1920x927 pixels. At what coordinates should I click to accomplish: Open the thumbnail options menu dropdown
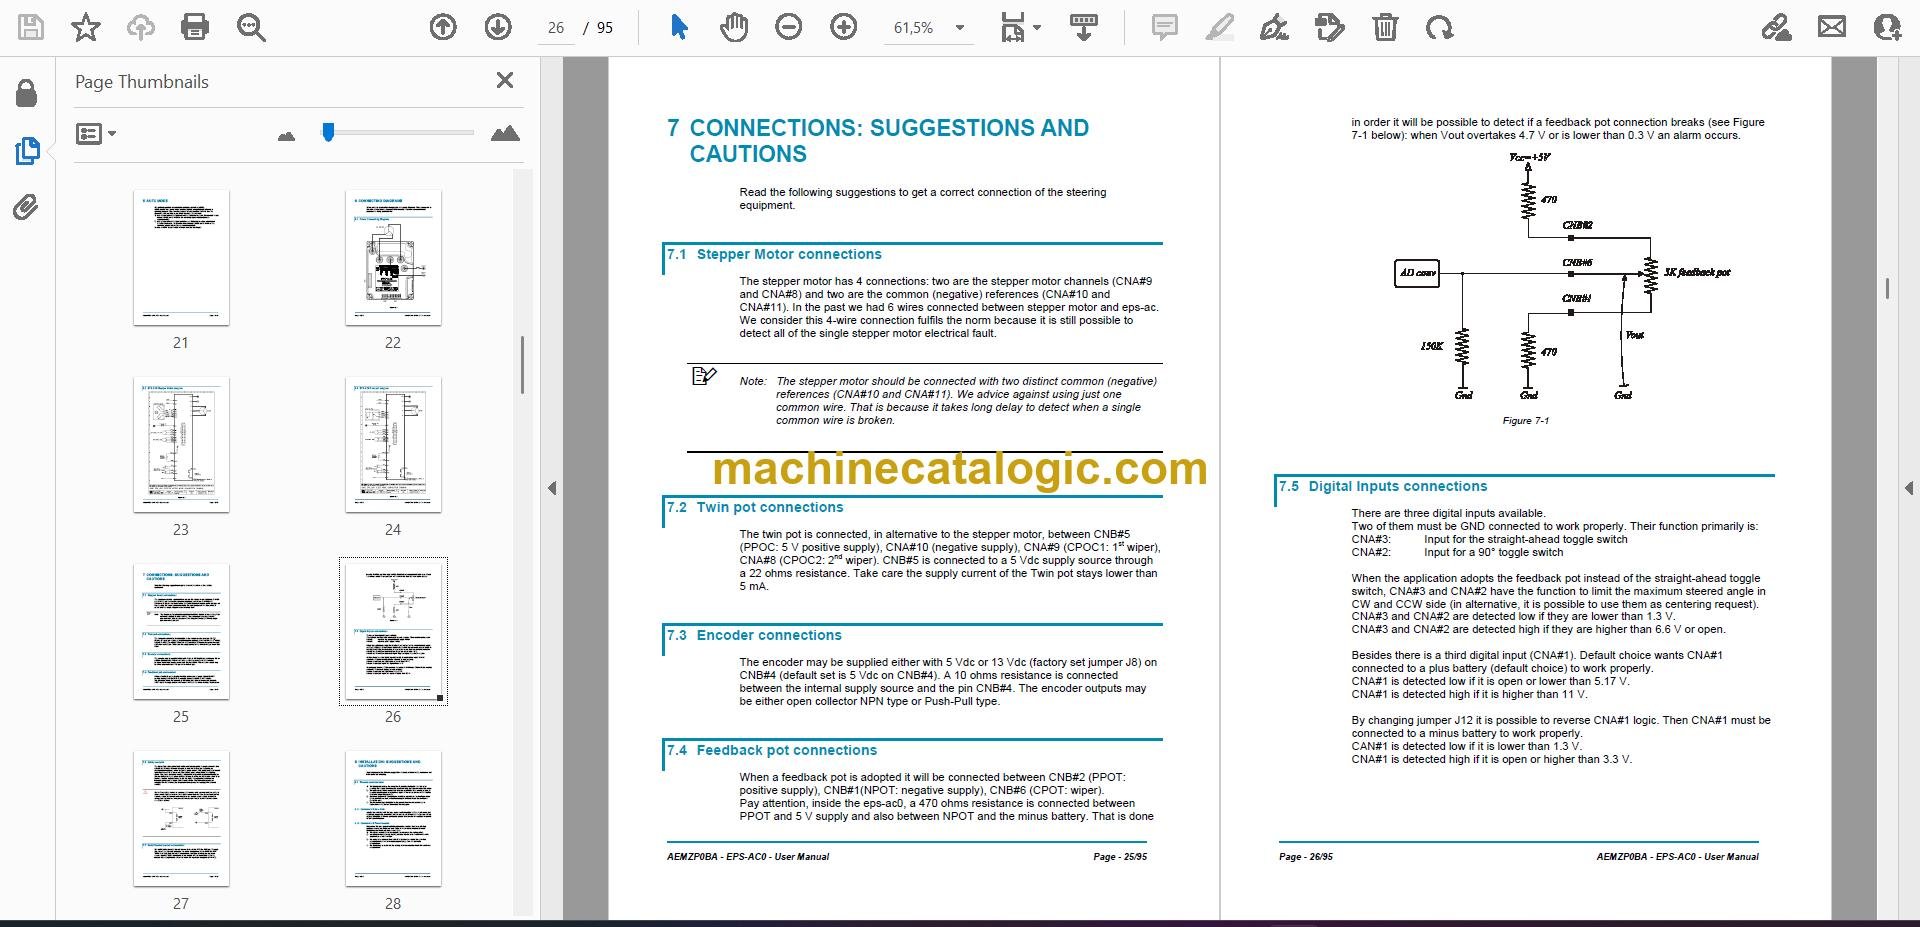tap(96, 133)
